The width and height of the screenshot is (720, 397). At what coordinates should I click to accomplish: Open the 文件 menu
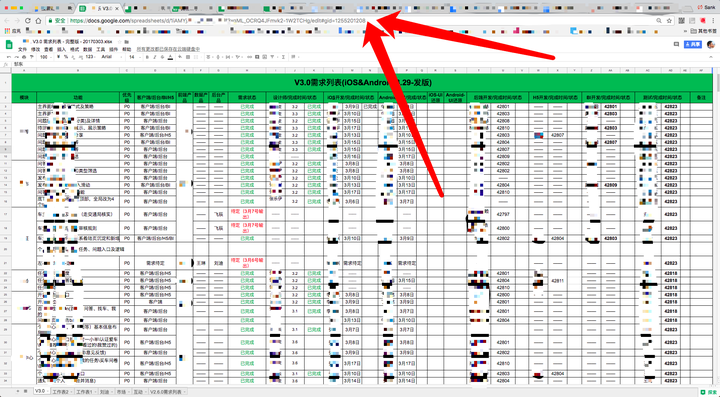click(x=22, y=49)
